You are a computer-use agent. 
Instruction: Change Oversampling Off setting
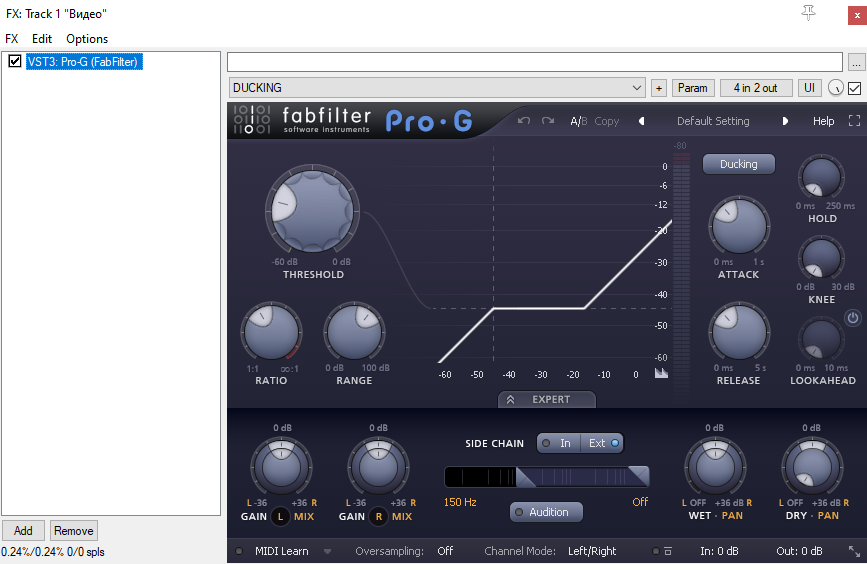click(x=445, y=551)
